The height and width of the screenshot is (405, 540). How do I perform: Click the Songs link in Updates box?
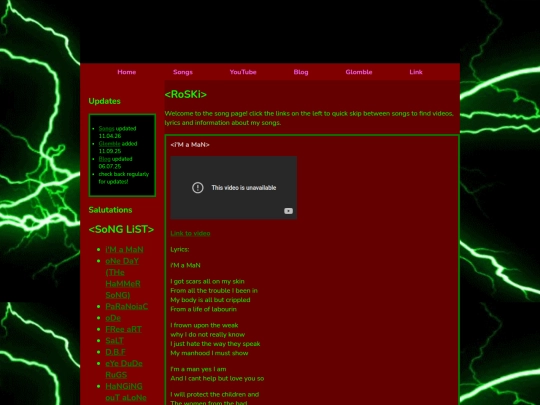coord(106,128)
